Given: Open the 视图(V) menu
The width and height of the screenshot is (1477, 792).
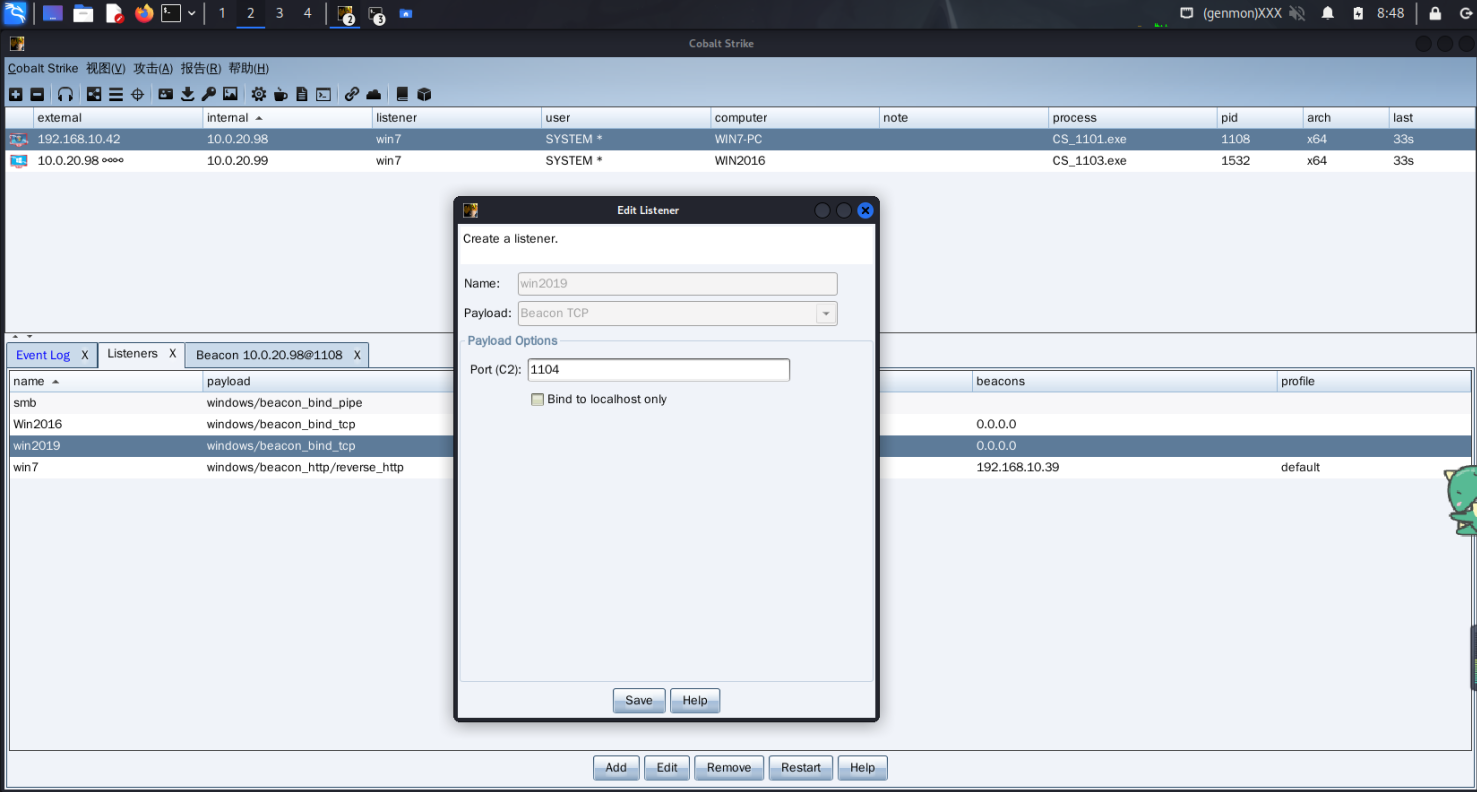Looking at the screenshot, I should tap(106, 68).
